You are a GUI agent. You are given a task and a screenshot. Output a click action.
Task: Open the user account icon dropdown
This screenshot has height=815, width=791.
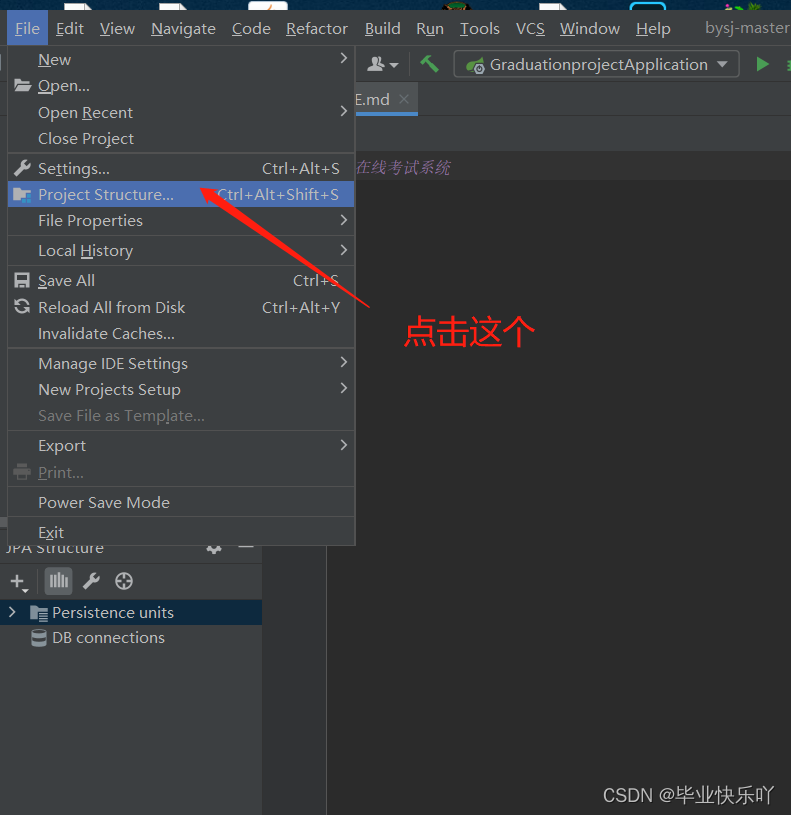[383, 64]
